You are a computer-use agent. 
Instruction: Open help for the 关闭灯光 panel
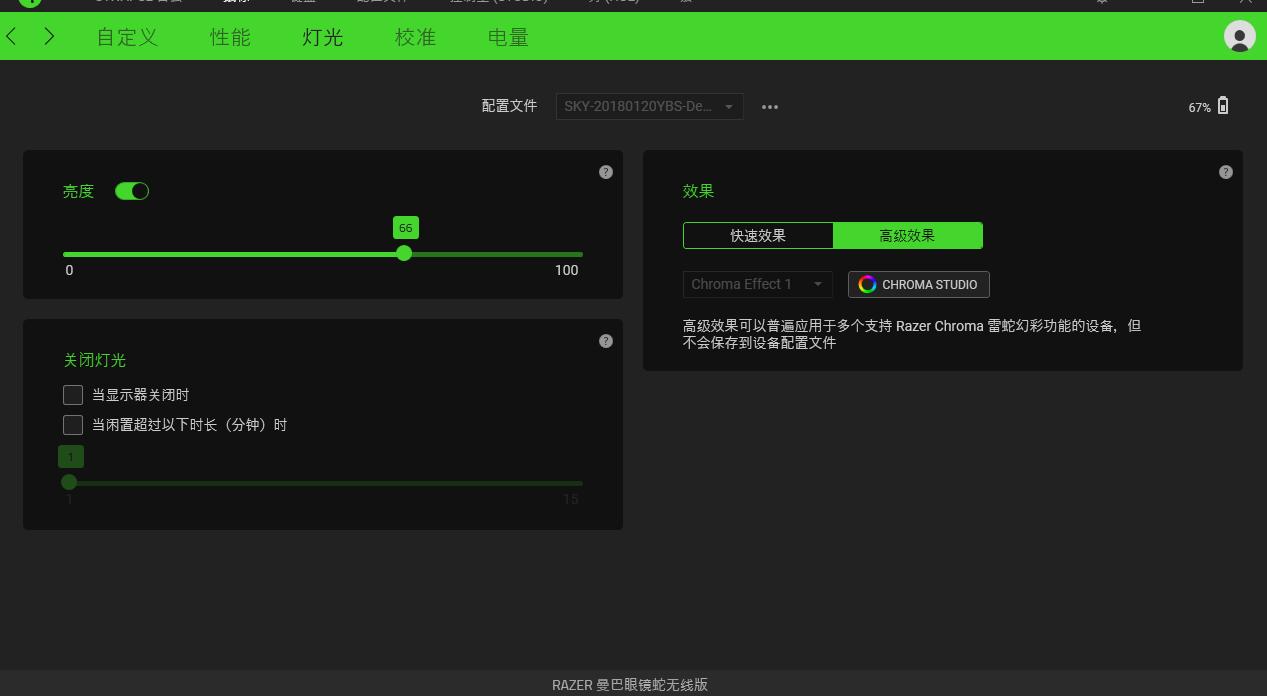(x=606, y=340)
